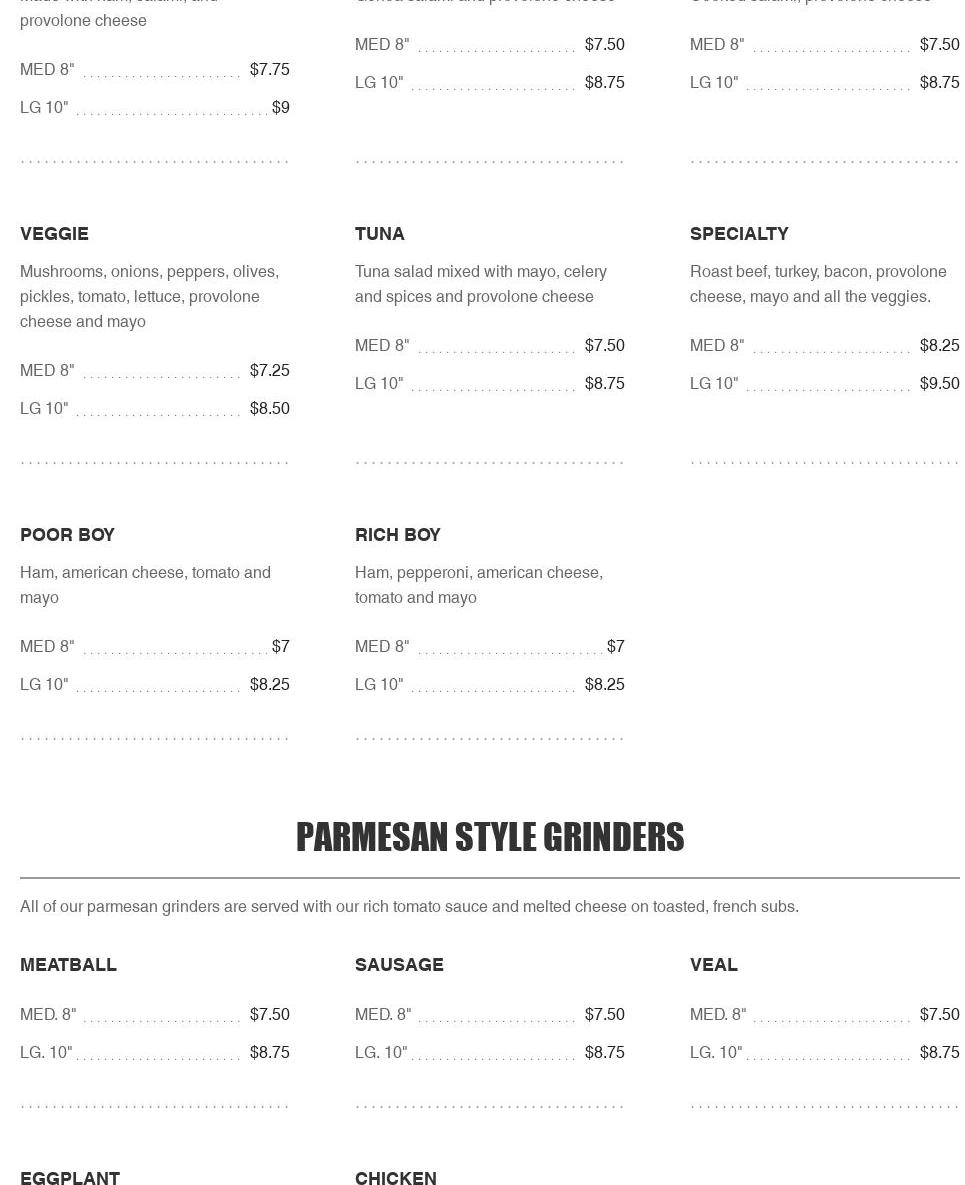This screenshot has height=1185, width=965.
Task: Select the CHICKEN grinder heading
Action: [395, 1177]
